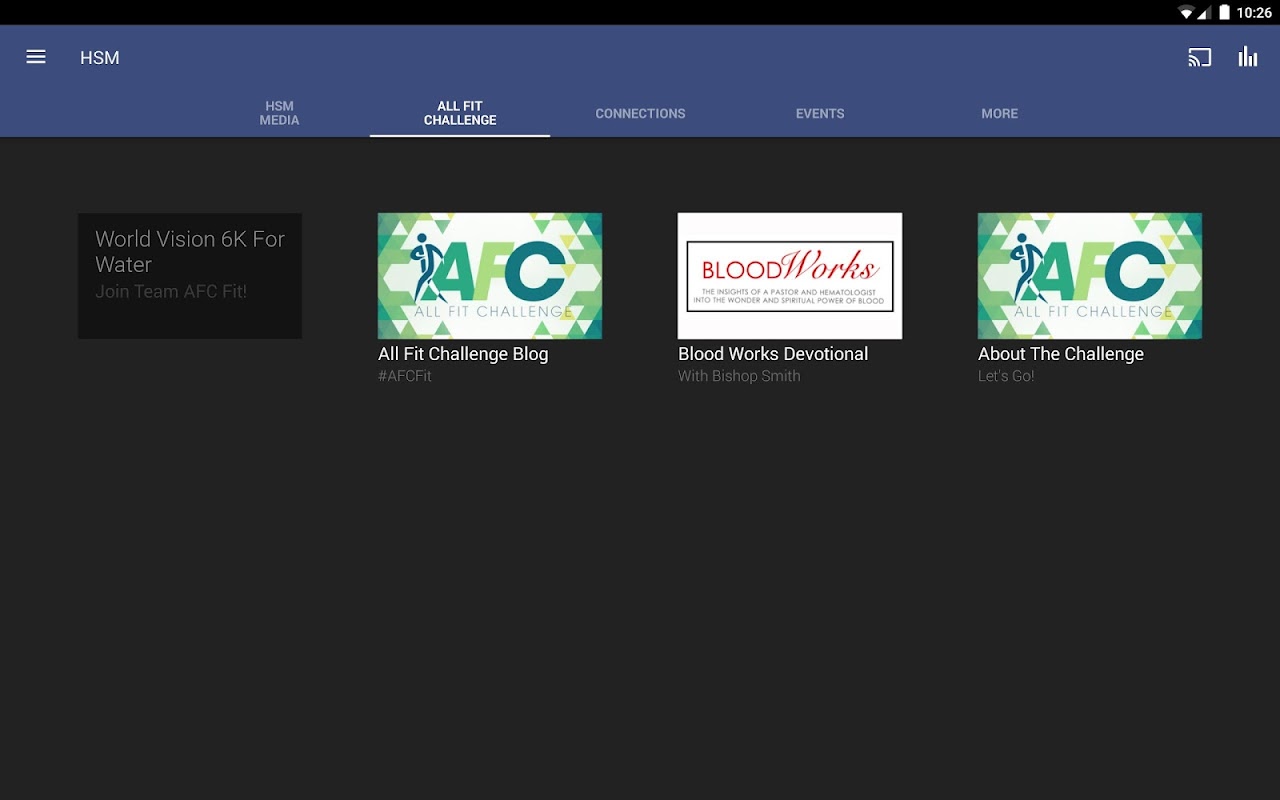Screen dimensions: 1280x800
Task: Go to the Events tab
Action: pos(820,113)
